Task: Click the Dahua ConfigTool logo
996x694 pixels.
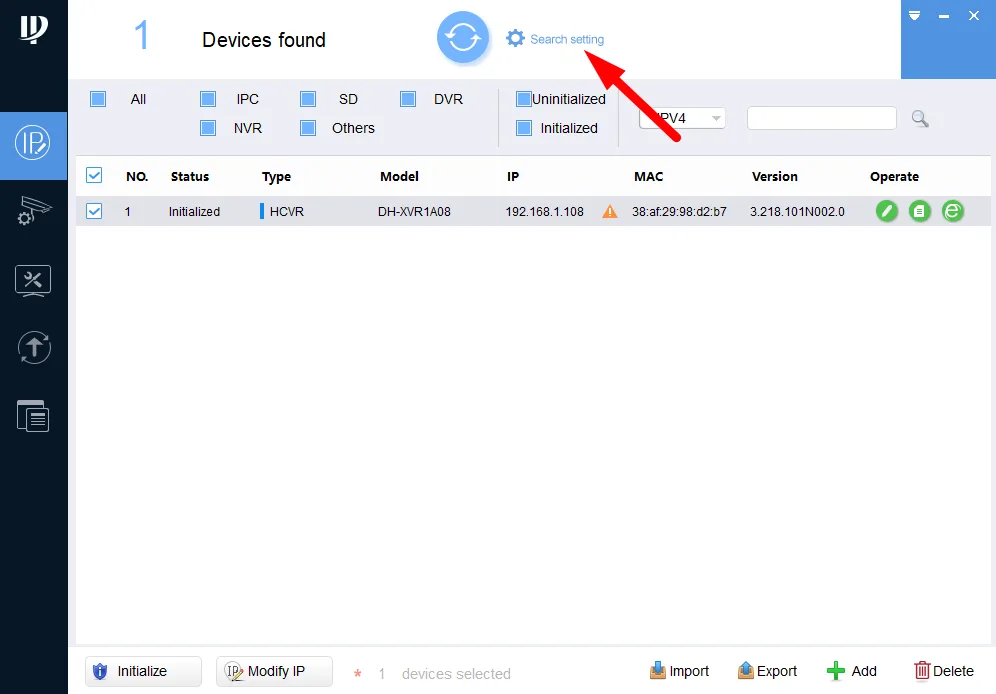Action: point(33,29)
